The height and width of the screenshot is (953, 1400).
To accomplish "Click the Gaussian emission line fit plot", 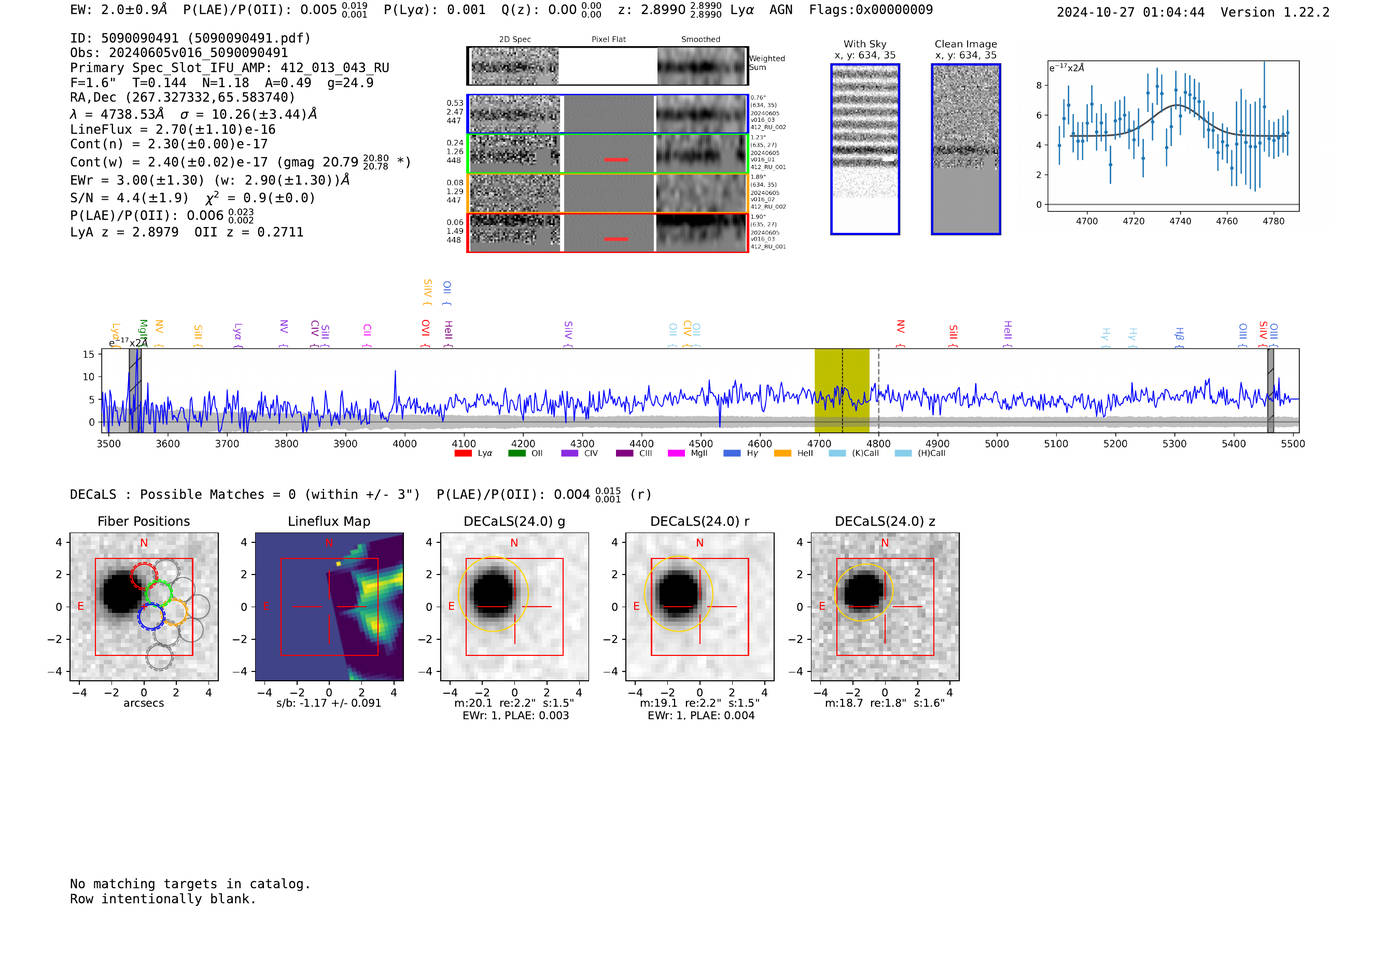I will [x=1173, y=137].
